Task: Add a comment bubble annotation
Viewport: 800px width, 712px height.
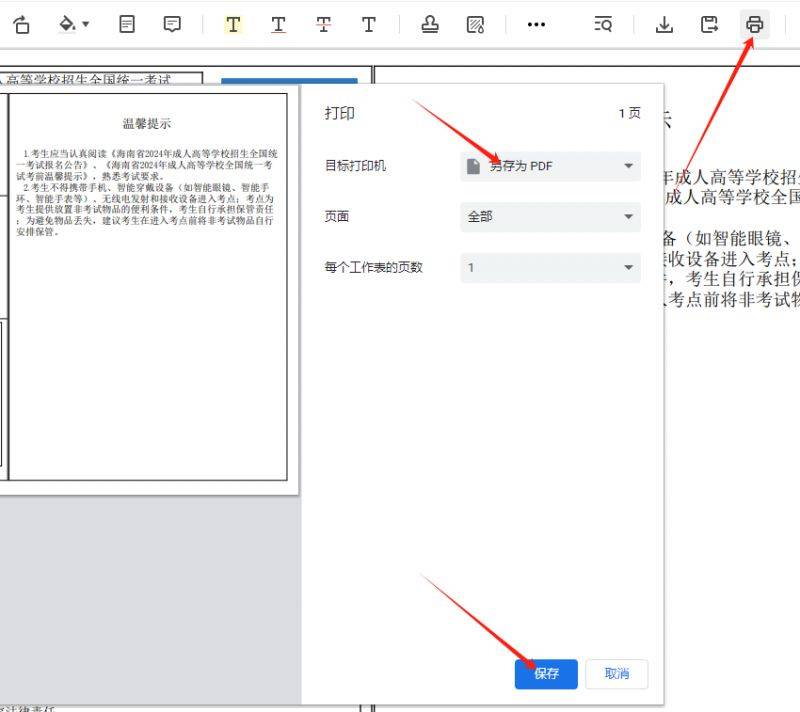Action: pyautogui.click(x=173, y=25)
